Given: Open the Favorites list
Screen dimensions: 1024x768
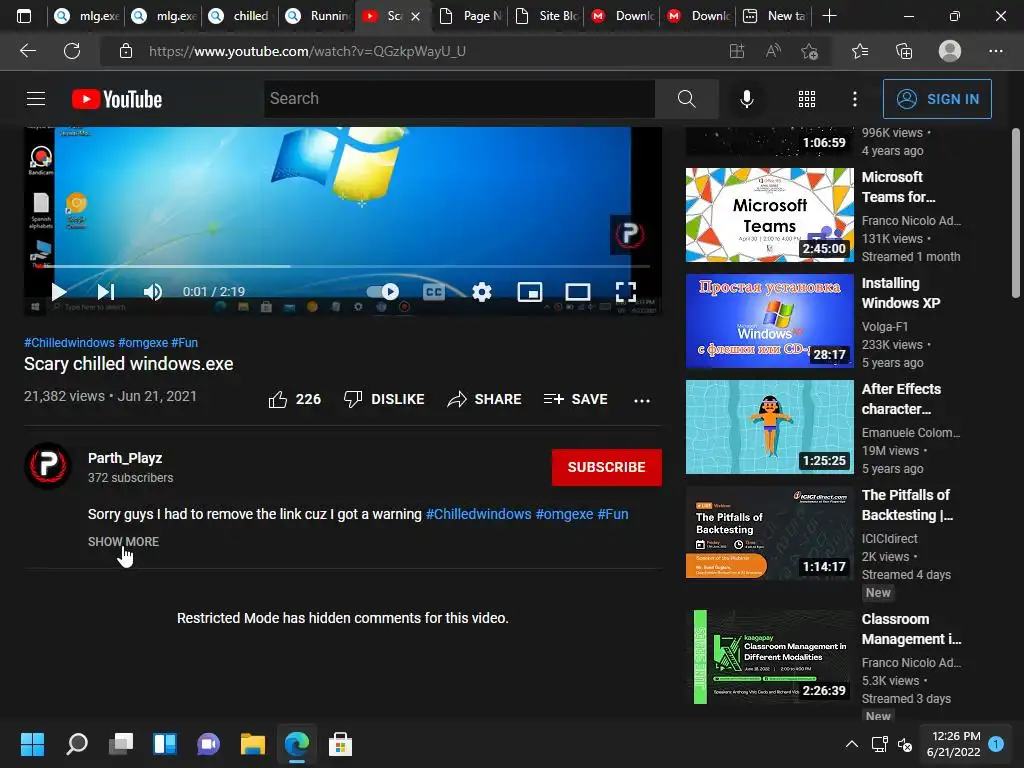Looking at the screenshot, I should [x=860, y=51].
